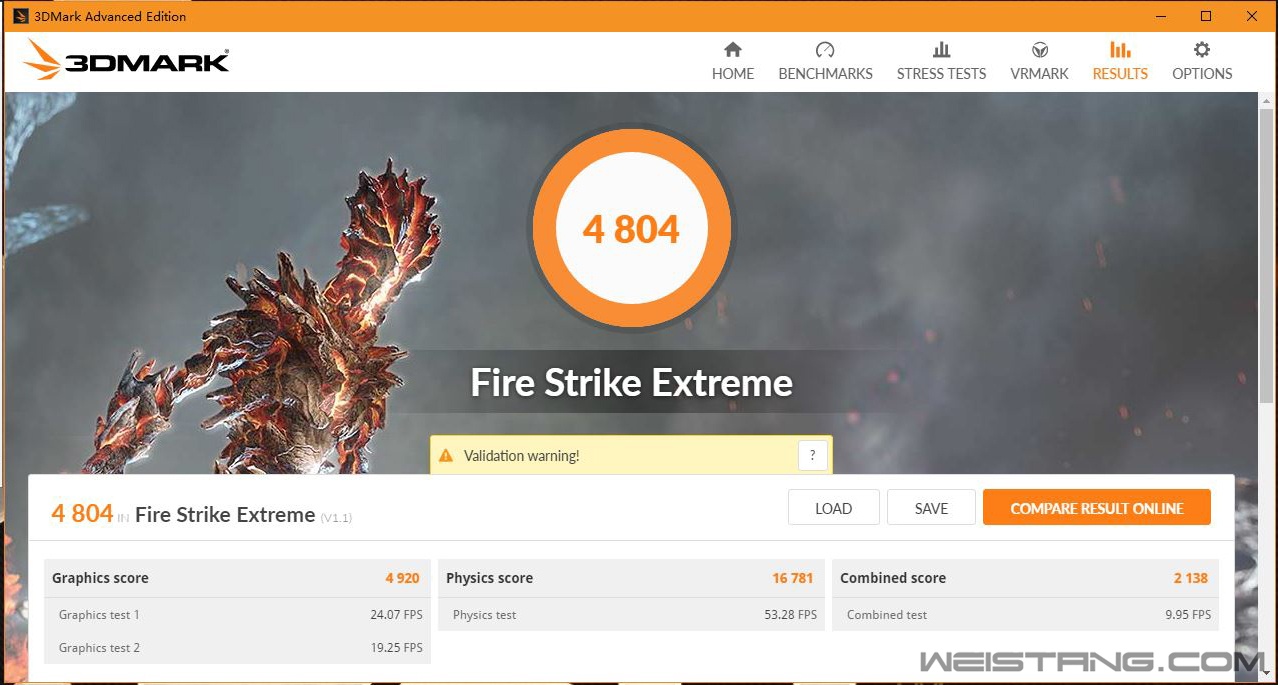Click the 9.95 FPS value

click(1188, 615)
